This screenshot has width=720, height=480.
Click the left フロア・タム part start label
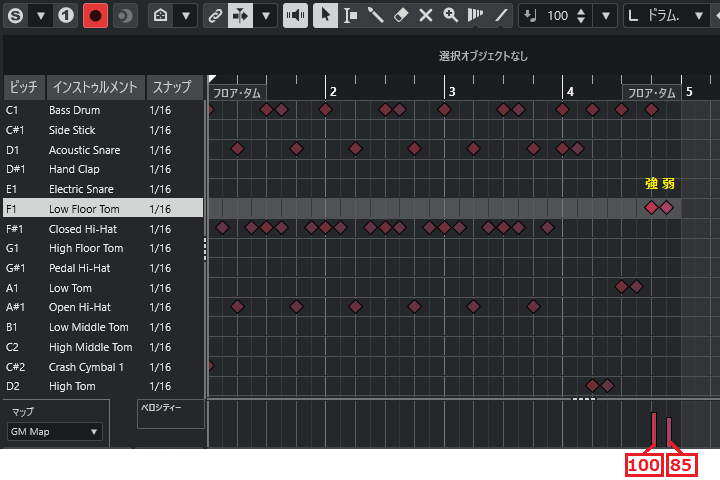[237, 93]
